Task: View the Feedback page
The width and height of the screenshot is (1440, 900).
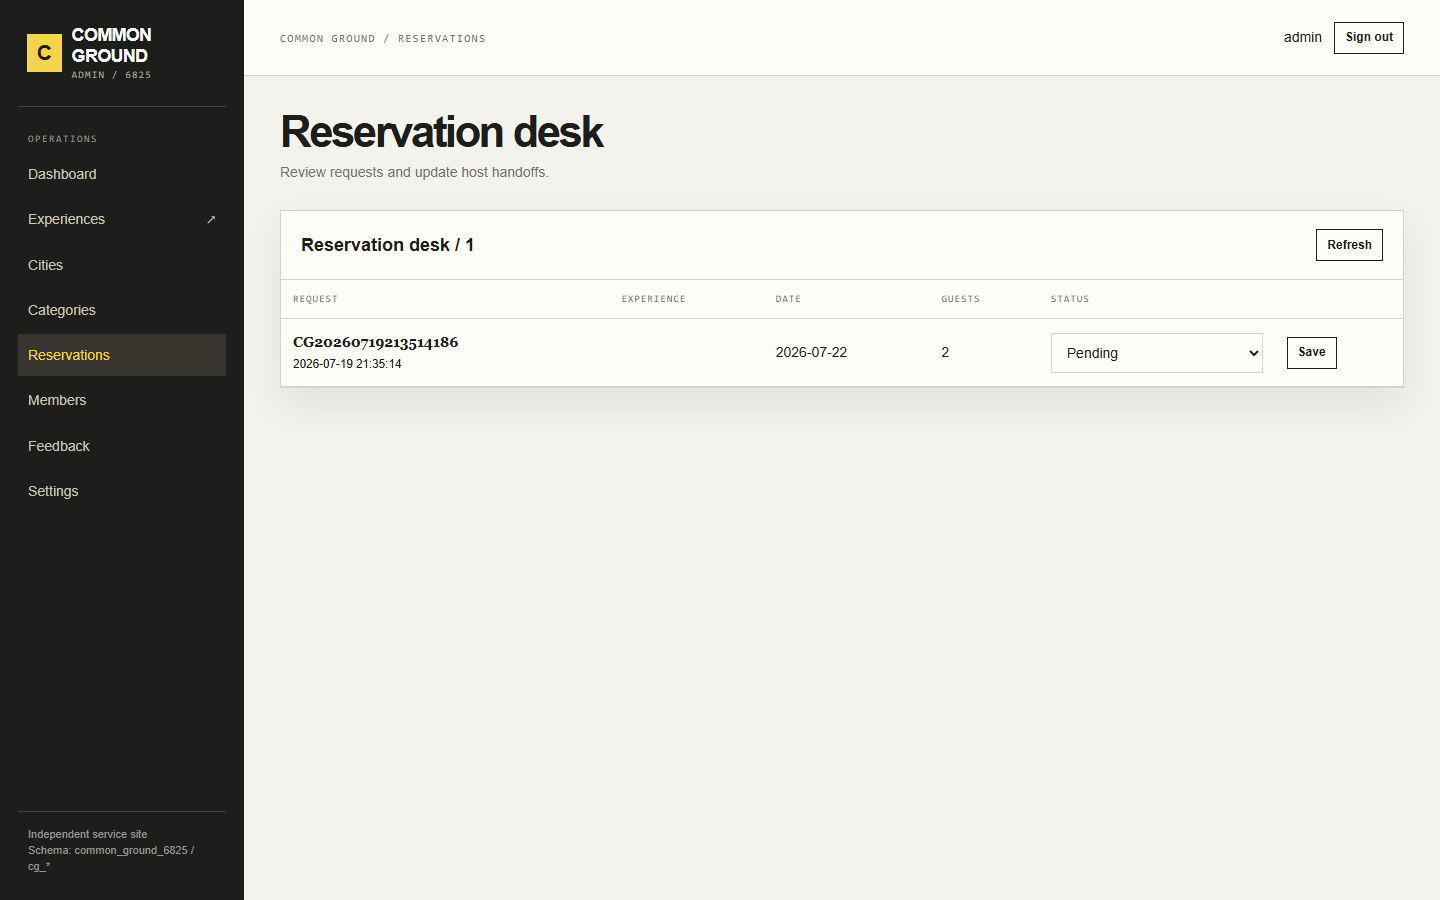Action: click(x=122, y=446)
